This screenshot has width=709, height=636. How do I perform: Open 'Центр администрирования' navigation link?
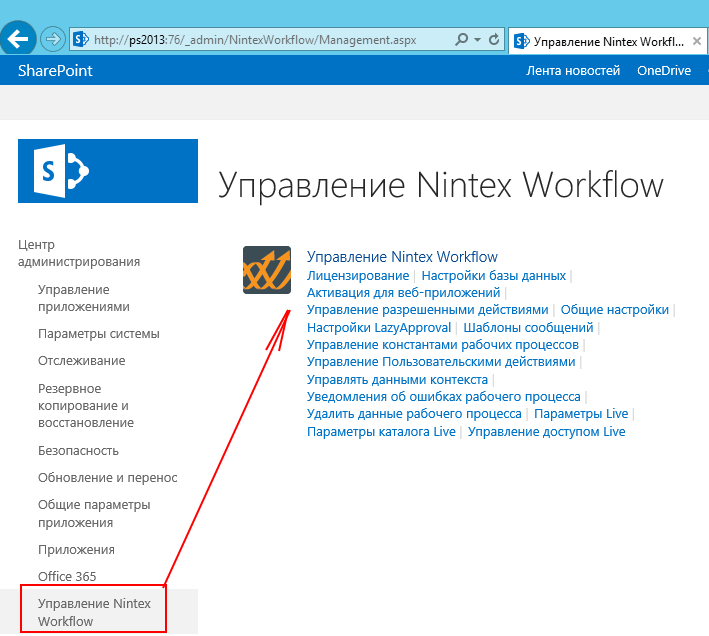point(79,253)
